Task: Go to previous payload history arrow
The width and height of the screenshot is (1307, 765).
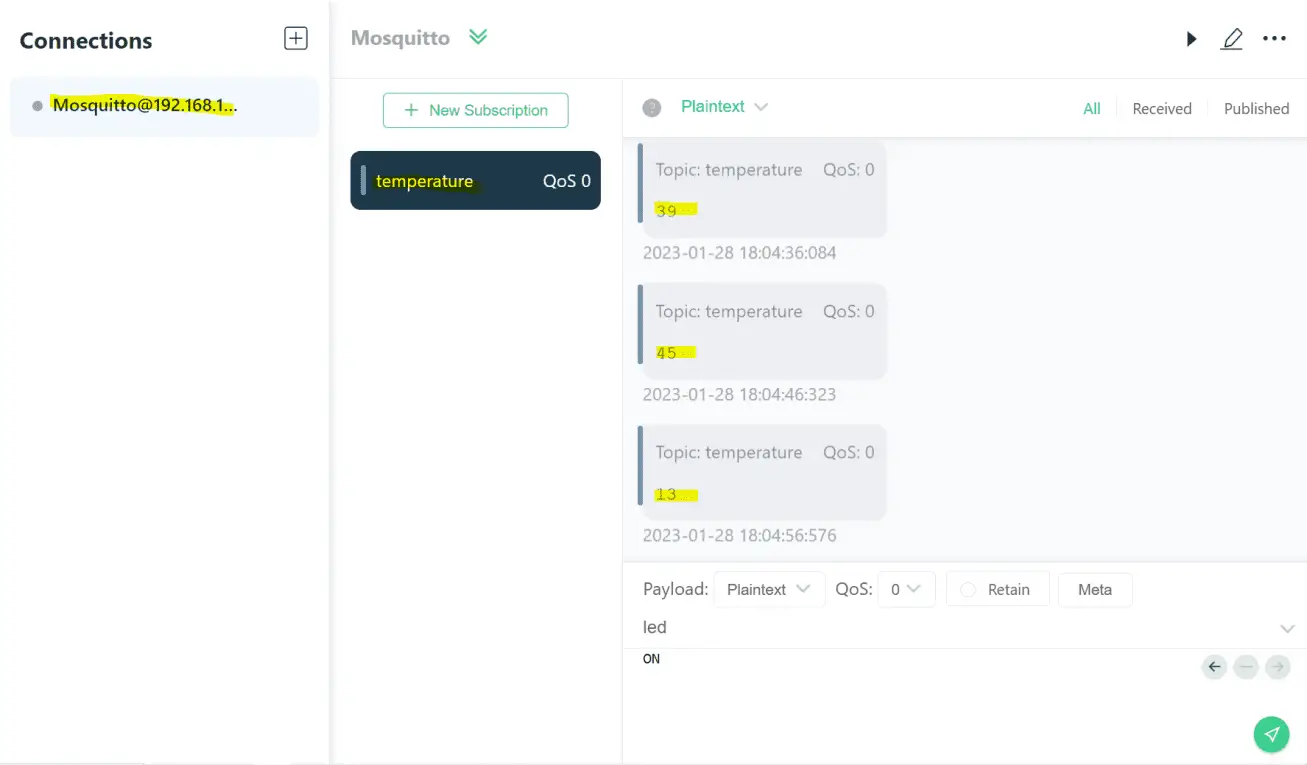Action: (1214, 667)
